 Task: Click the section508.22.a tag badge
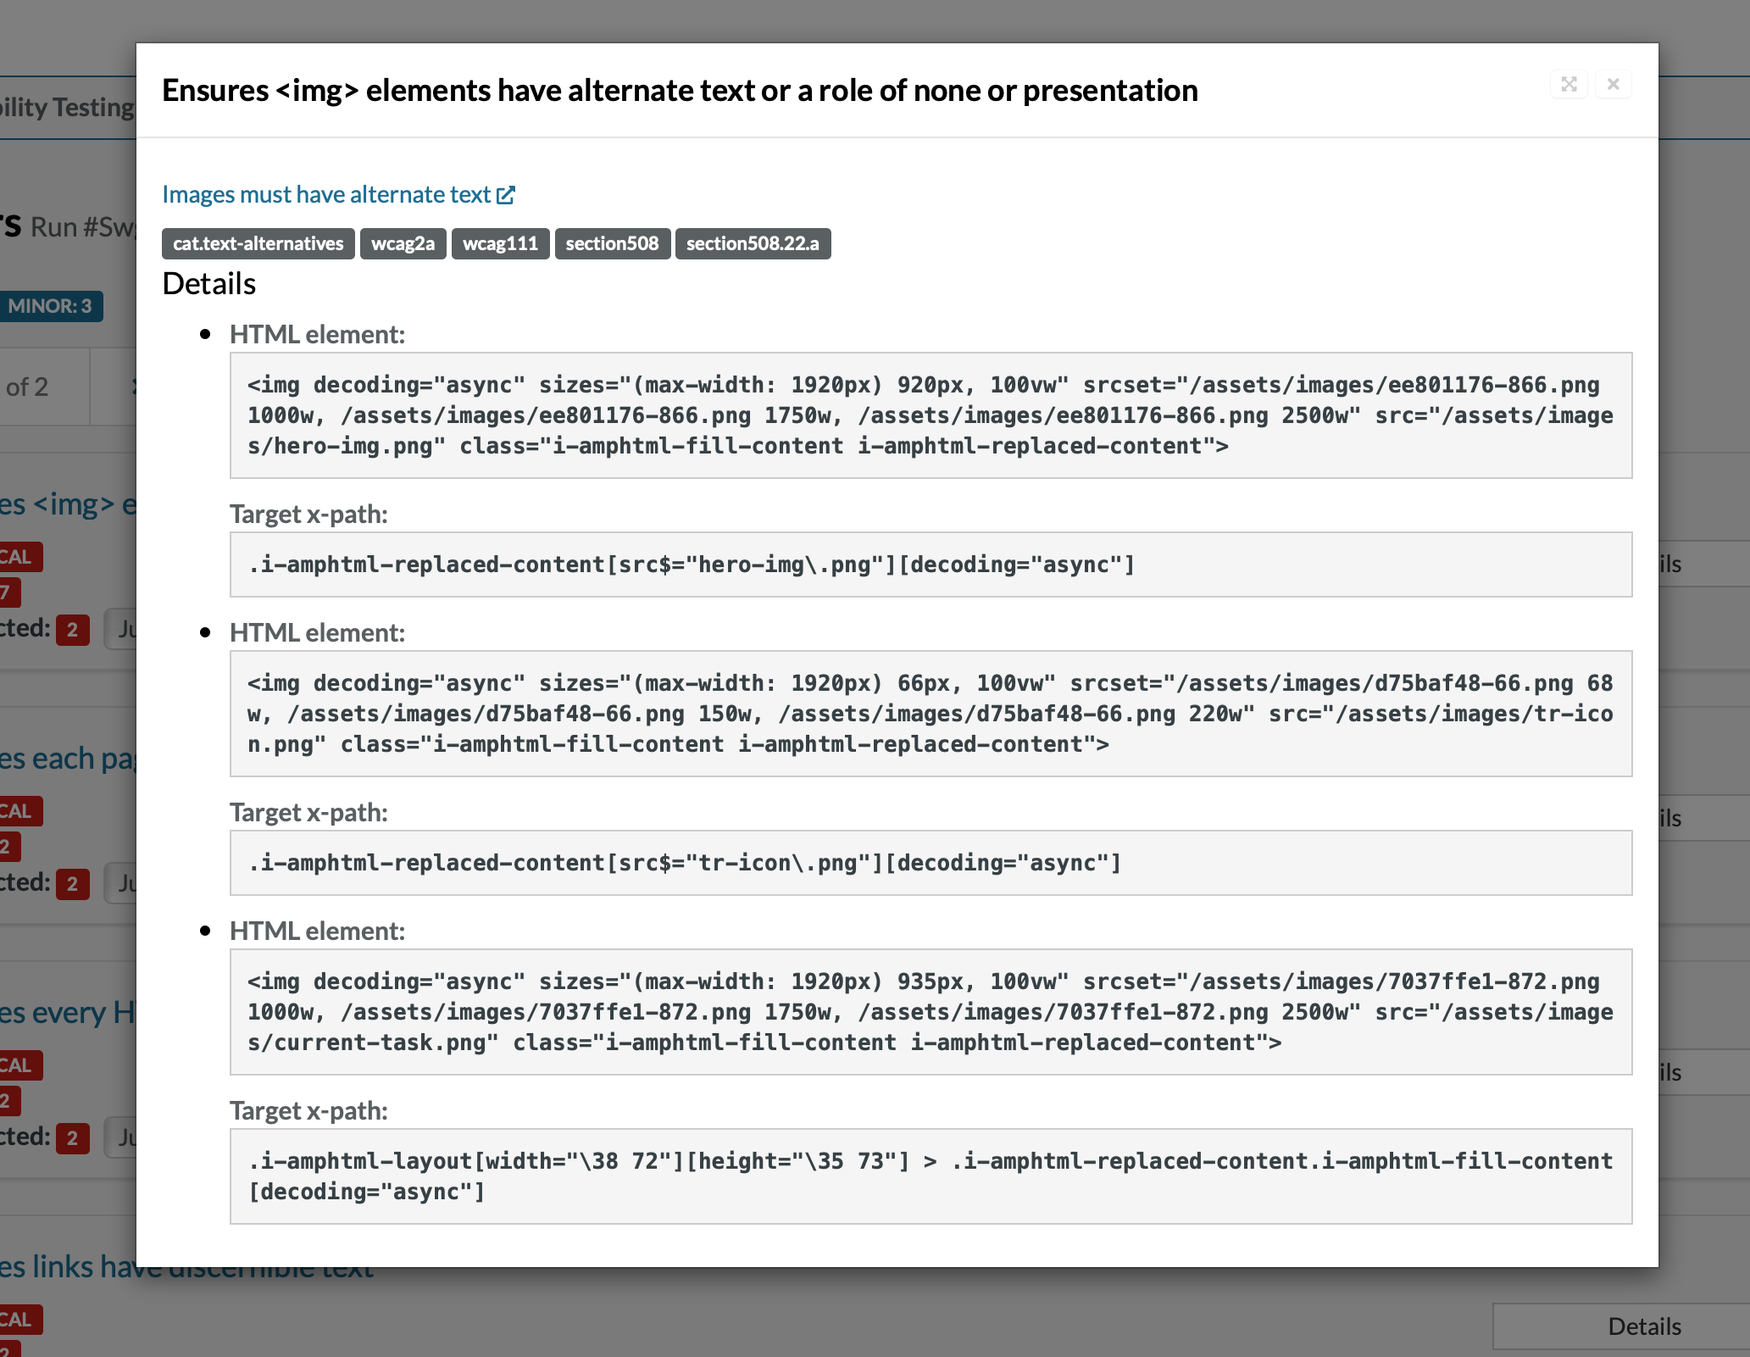pos(752,243)
